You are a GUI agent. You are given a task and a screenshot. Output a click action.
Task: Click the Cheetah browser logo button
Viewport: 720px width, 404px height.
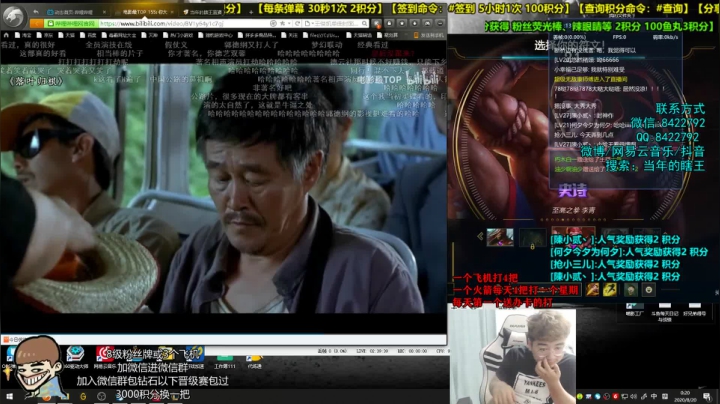(13, 16)
